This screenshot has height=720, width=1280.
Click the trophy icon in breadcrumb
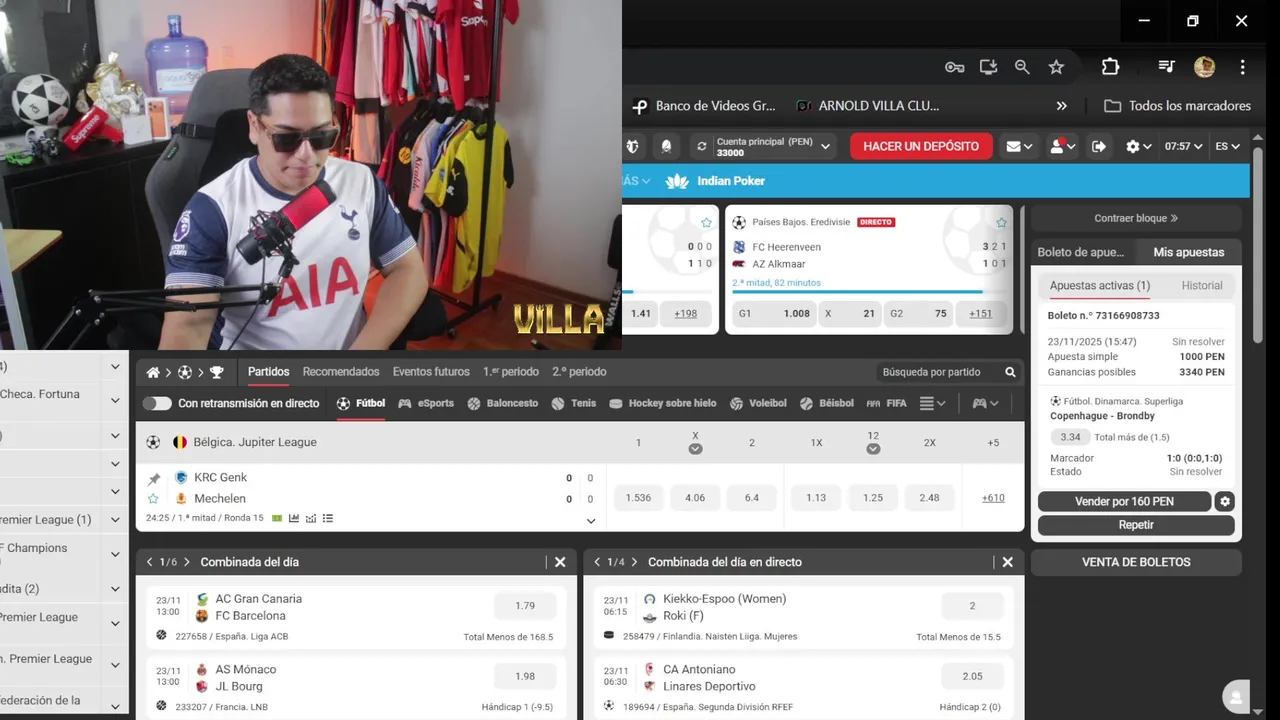coord(216,373)
